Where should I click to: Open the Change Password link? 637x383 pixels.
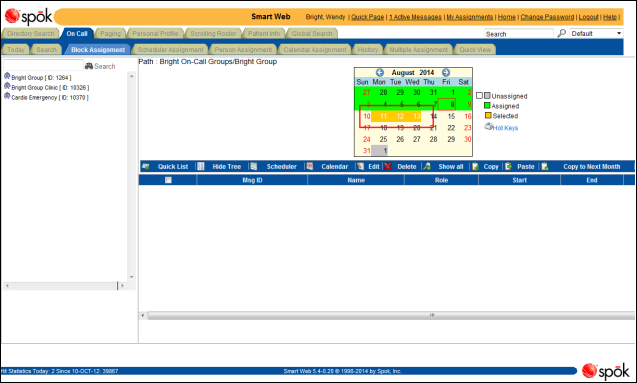tap(547, 17)
